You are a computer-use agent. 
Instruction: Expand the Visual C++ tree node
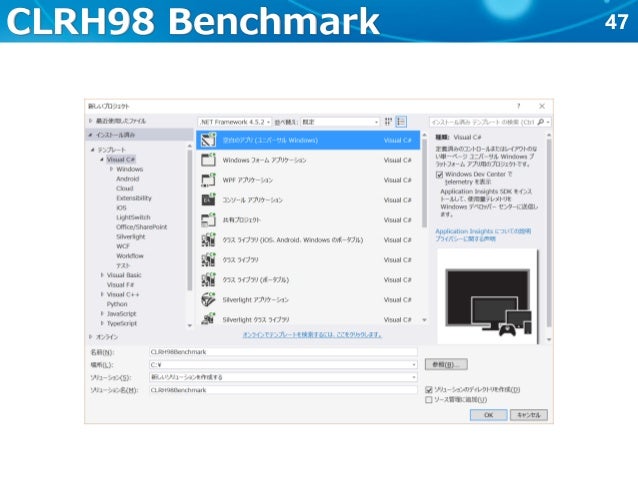point(102,294)
